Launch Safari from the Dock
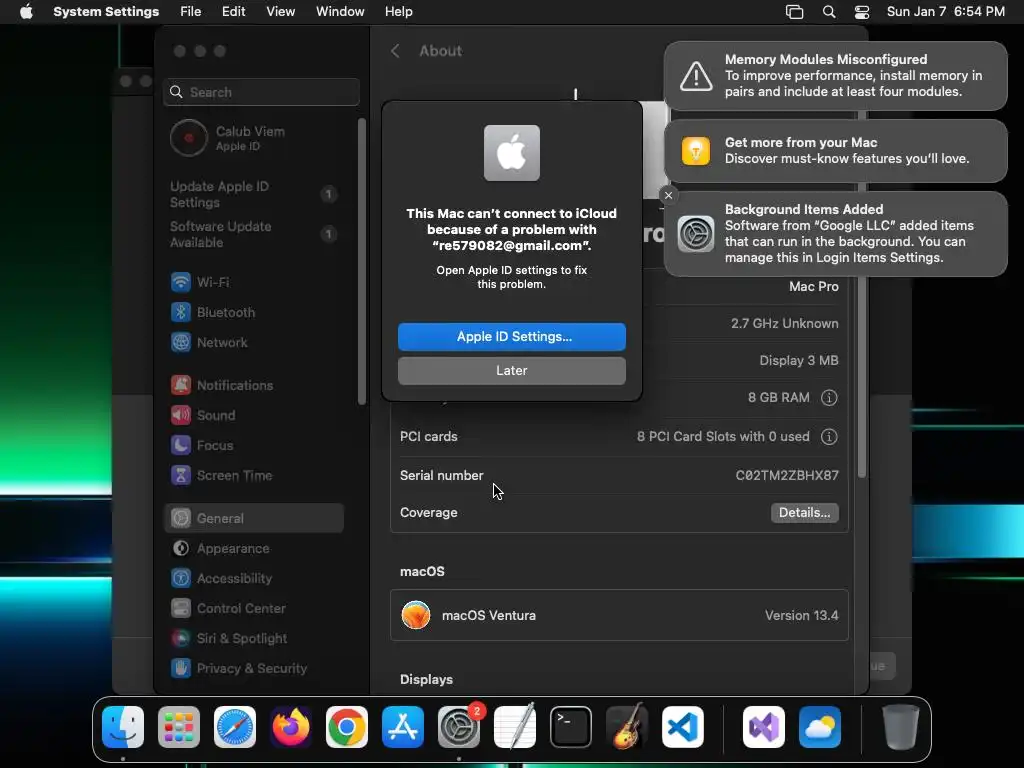This screenshot has height=768, width=1024. (x=235, y=727)
